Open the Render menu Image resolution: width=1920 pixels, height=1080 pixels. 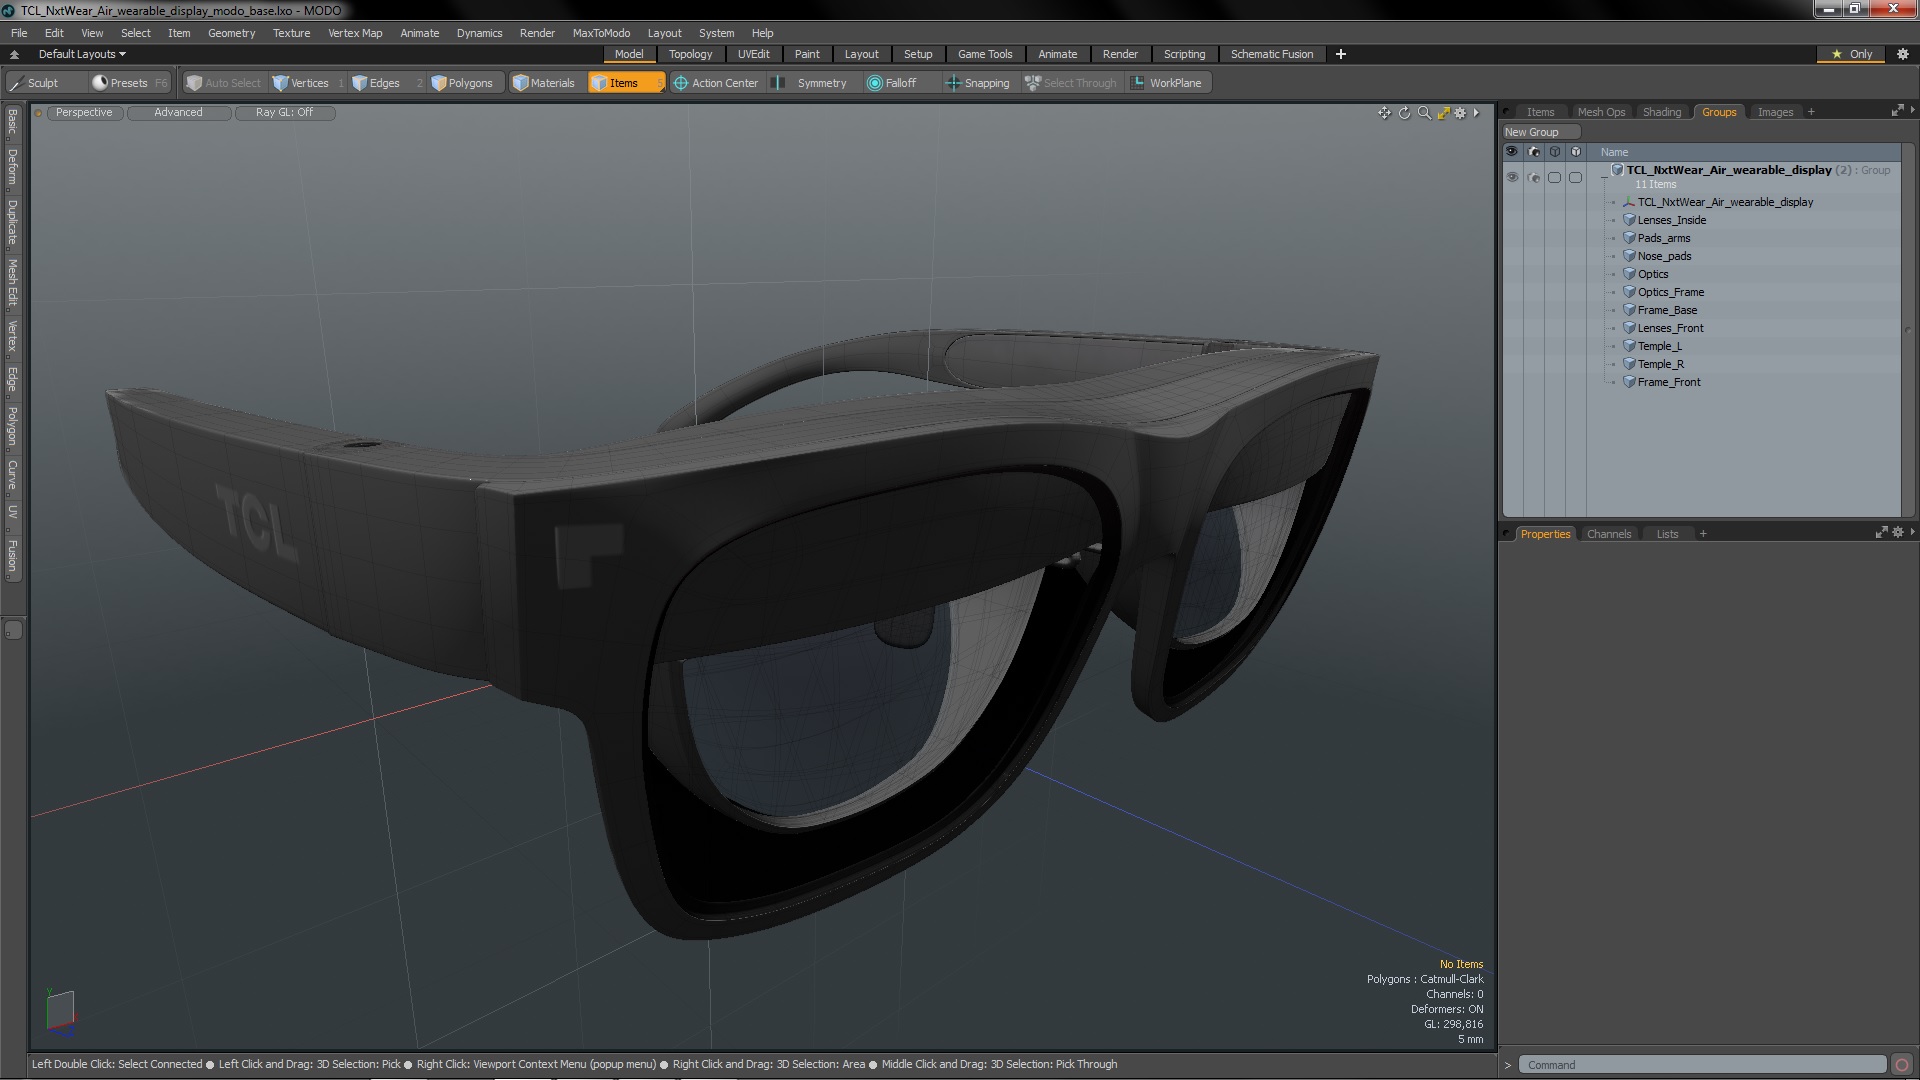[x=537, y=33]
